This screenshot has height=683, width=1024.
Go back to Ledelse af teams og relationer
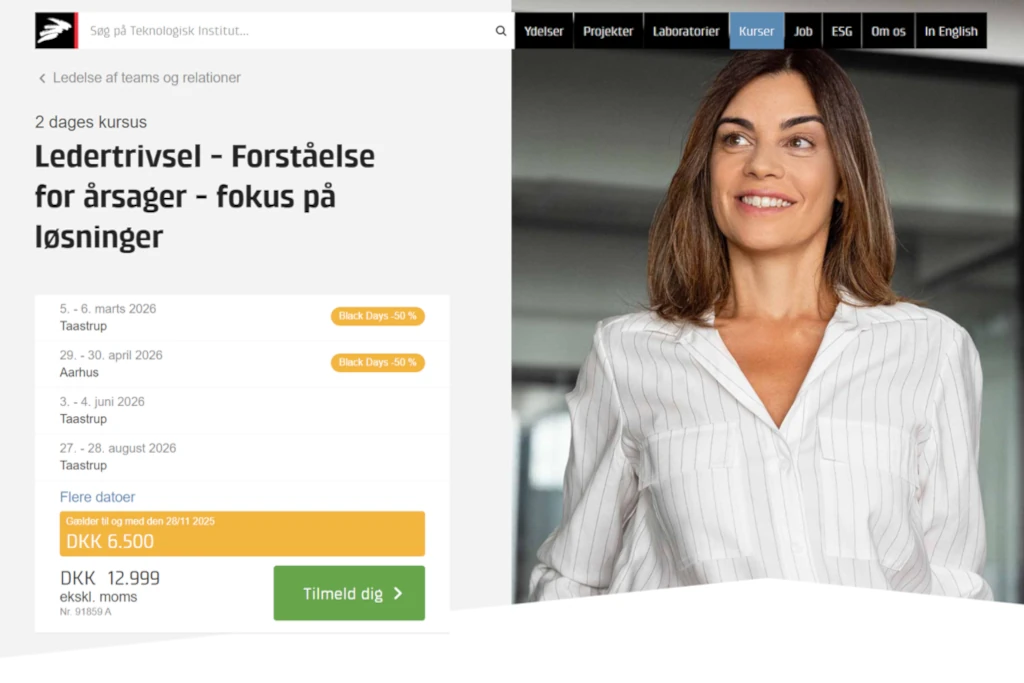point(147,78)
